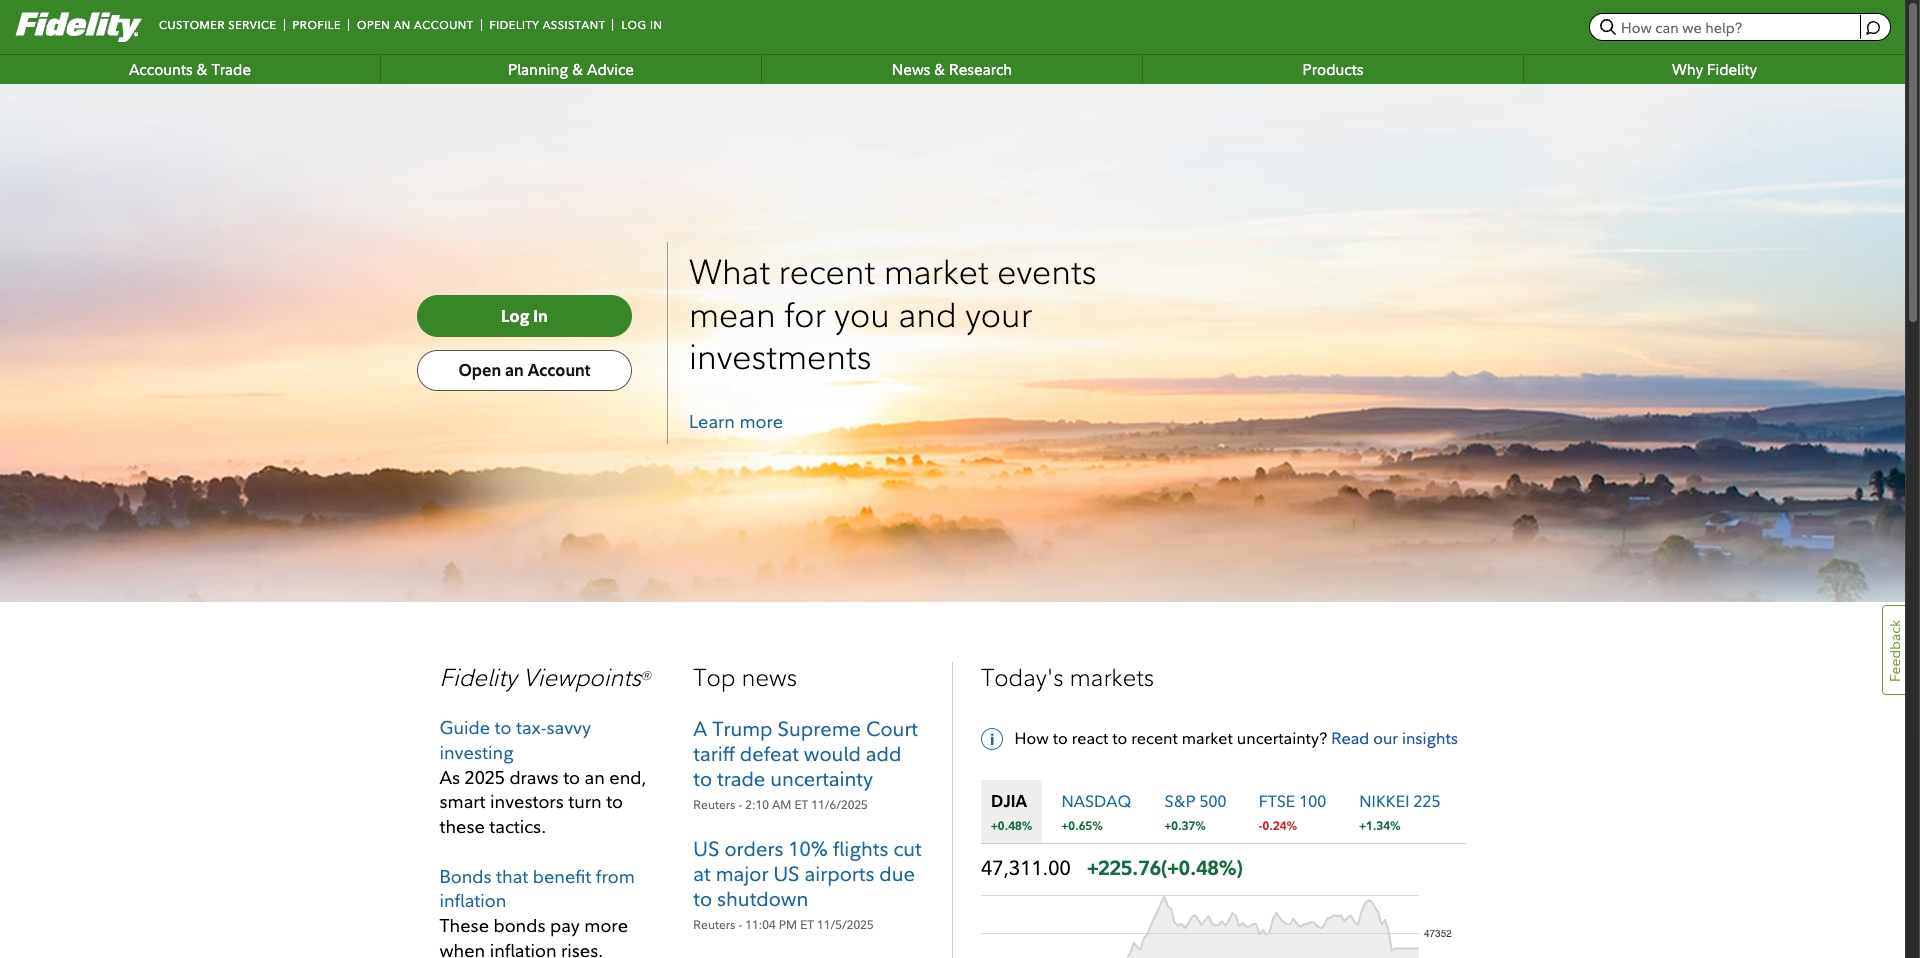Click the info icon beside market uncertainty
The width and height of the screenshot is (1920, 958).
point(992,739)
